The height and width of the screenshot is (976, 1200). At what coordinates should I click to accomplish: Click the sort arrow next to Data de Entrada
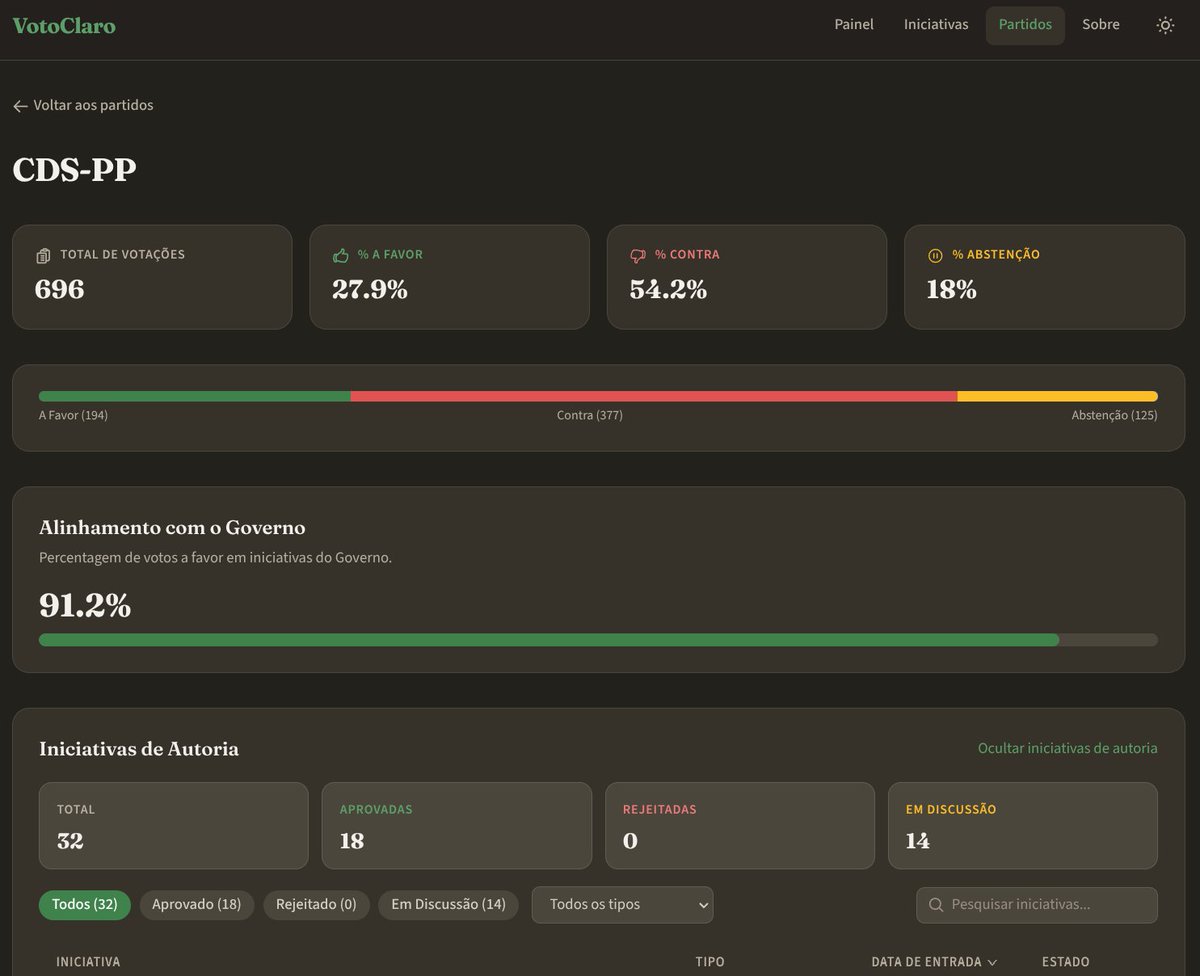pos(992,962)
